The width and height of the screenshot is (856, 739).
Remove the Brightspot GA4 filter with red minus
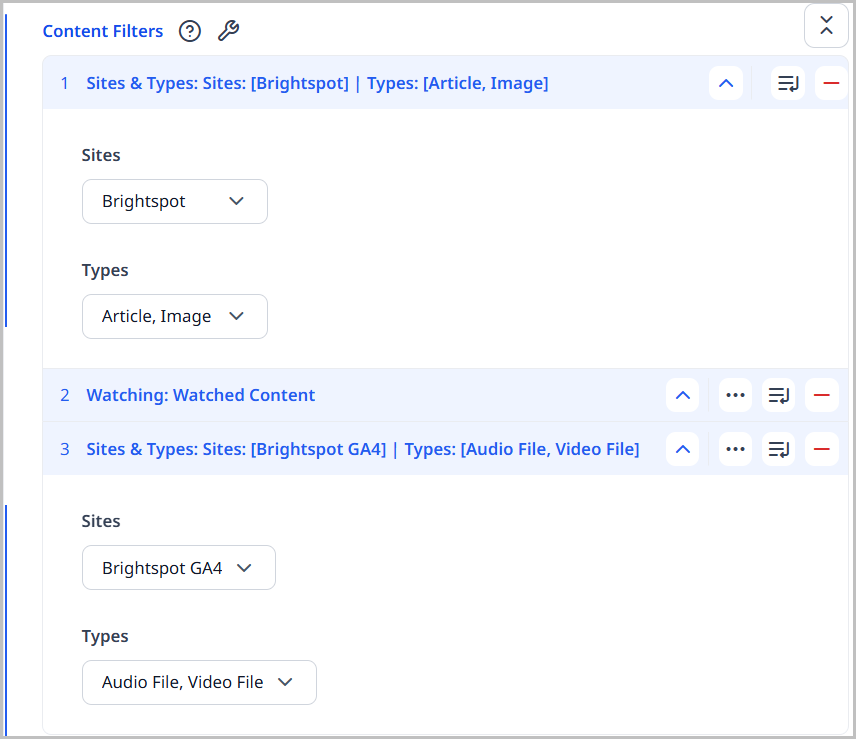coord(822,449)
